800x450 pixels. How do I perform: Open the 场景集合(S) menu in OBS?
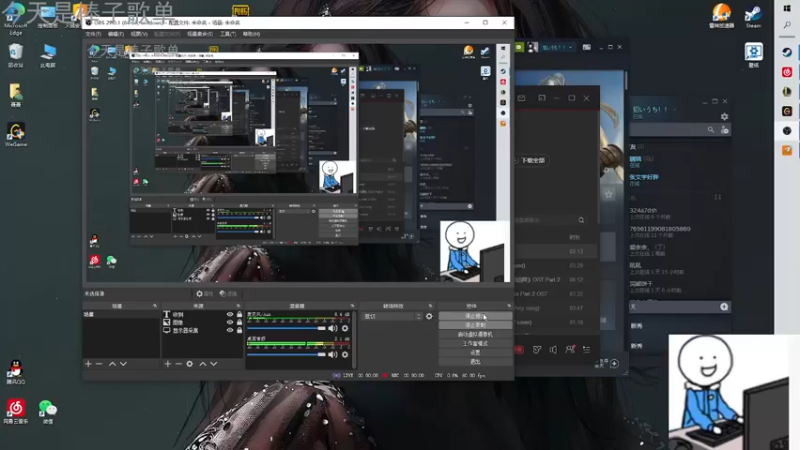point(199,34)
